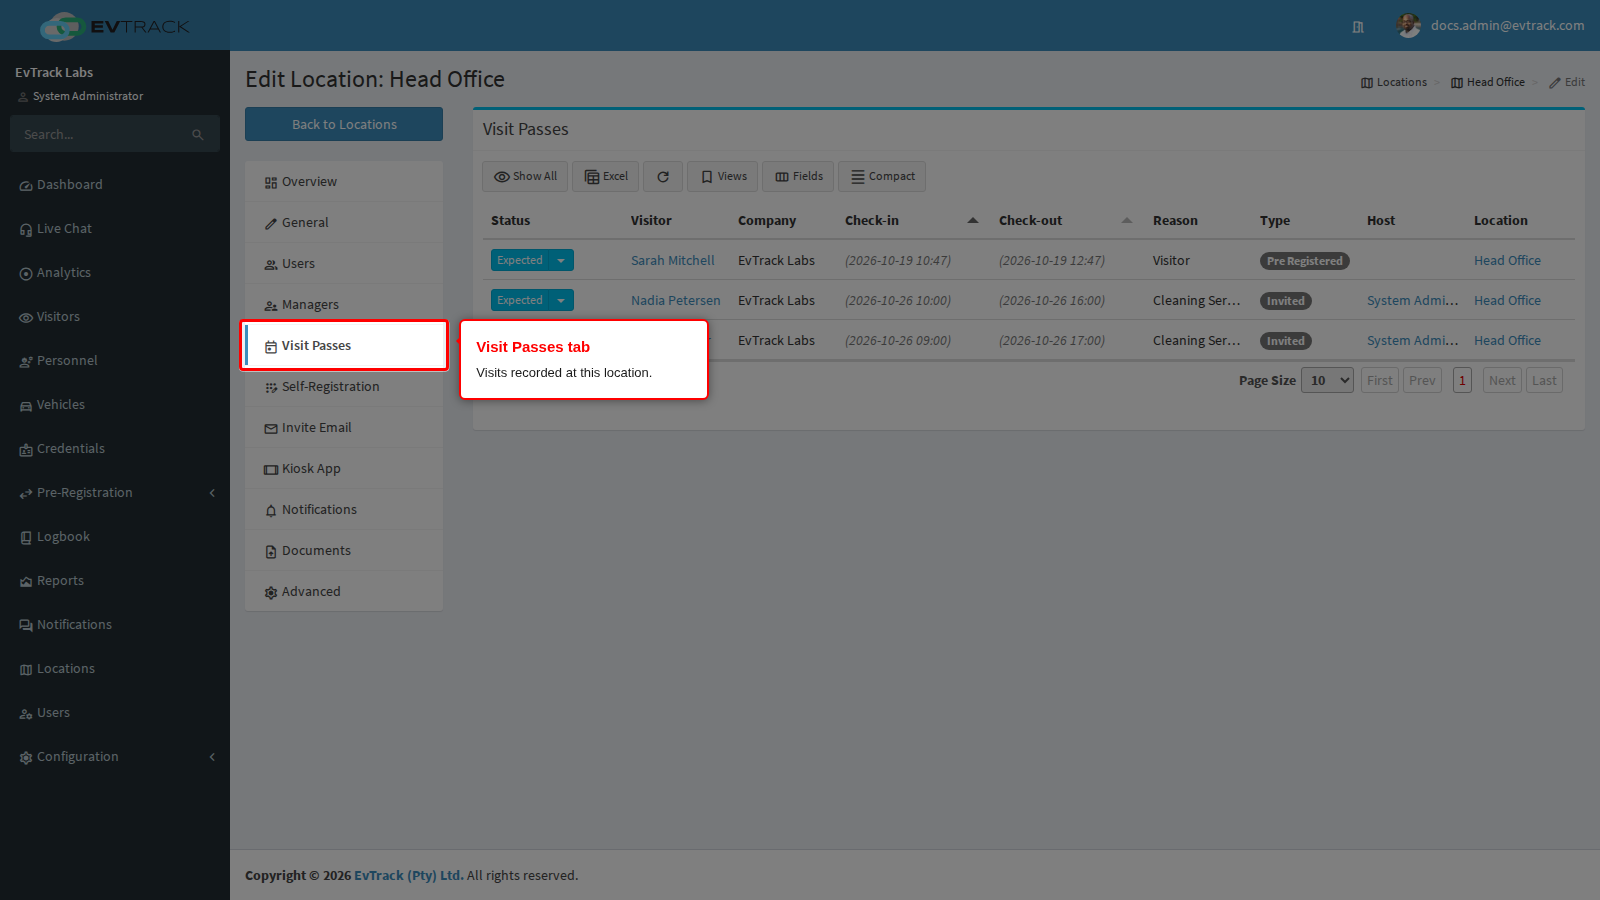Export visit passes to Excel

pos(606,177)
